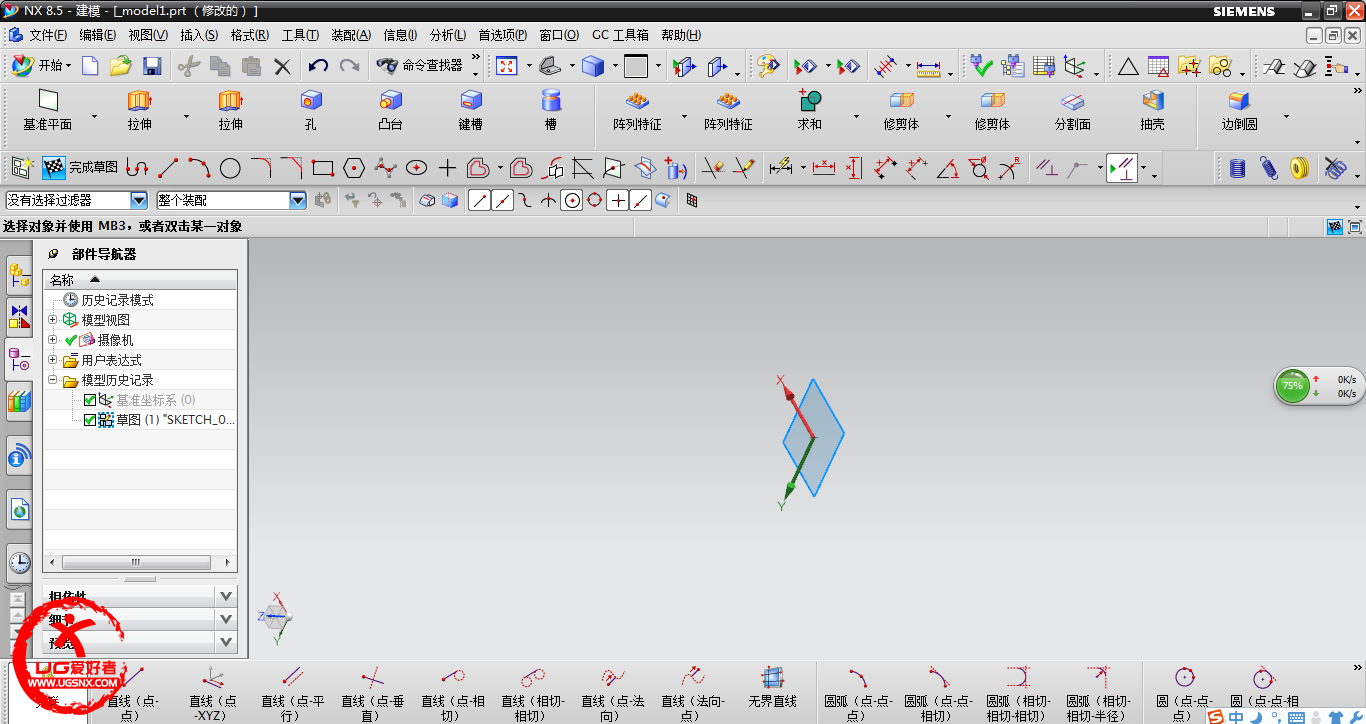1366x724 pixels.
Task: Select the Ellipse sketch tool
Action: coord(416,168)
